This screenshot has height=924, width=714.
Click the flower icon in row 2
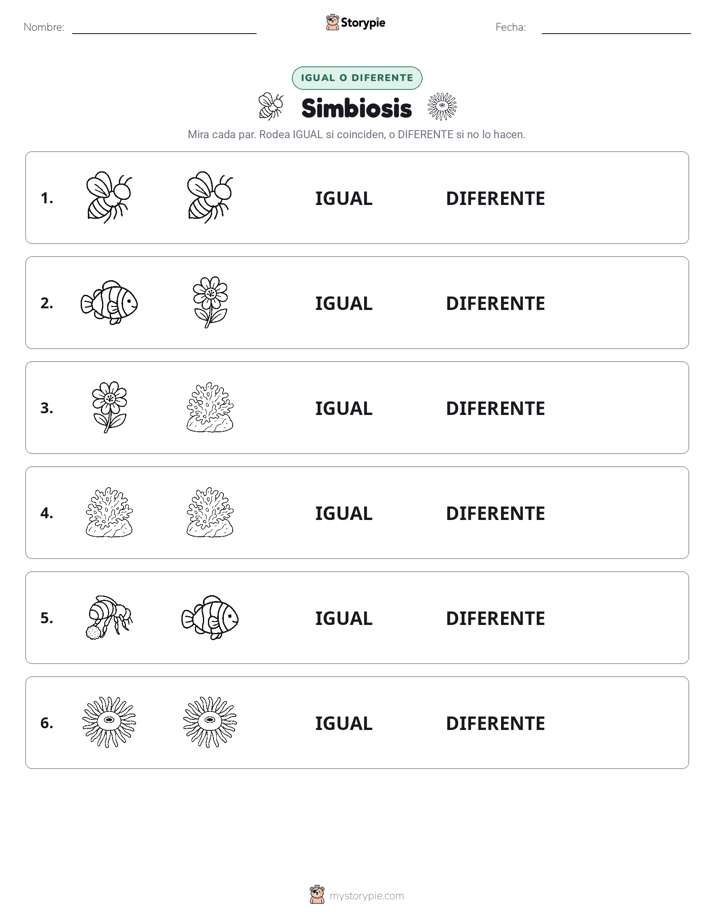tap(210, 302)
